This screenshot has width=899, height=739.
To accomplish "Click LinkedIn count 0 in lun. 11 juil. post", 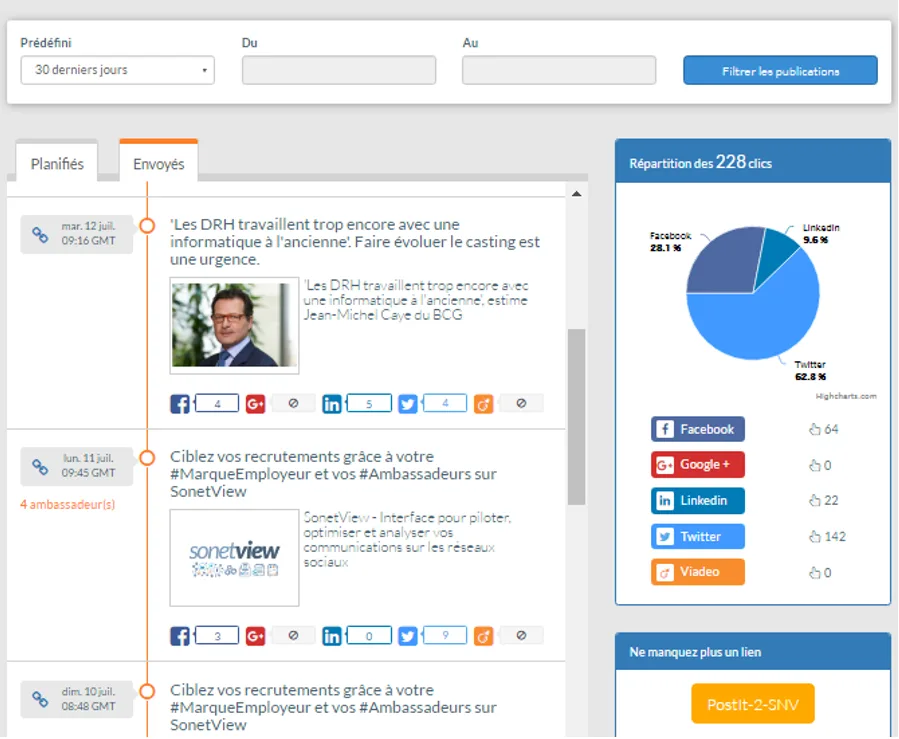I will click(x=369, y=635).
